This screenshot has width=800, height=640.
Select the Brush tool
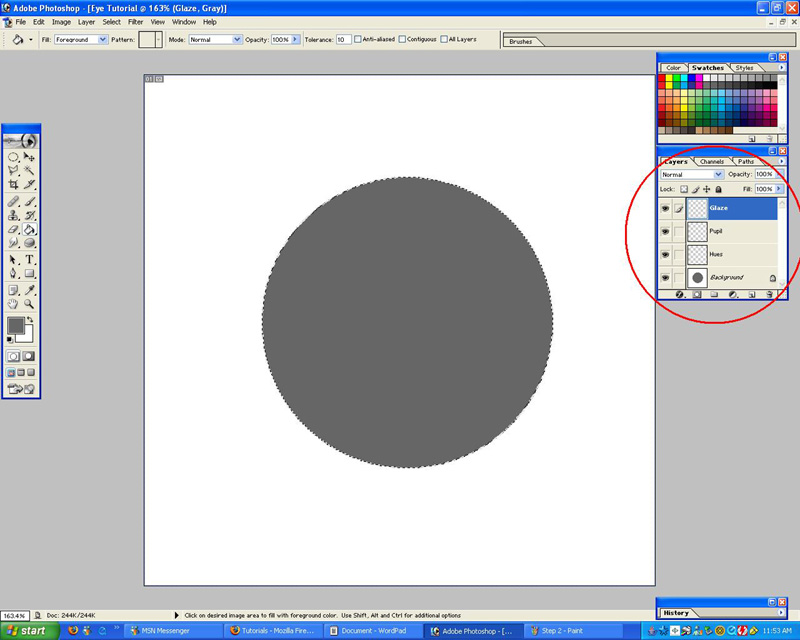click(x=30, y=202)
